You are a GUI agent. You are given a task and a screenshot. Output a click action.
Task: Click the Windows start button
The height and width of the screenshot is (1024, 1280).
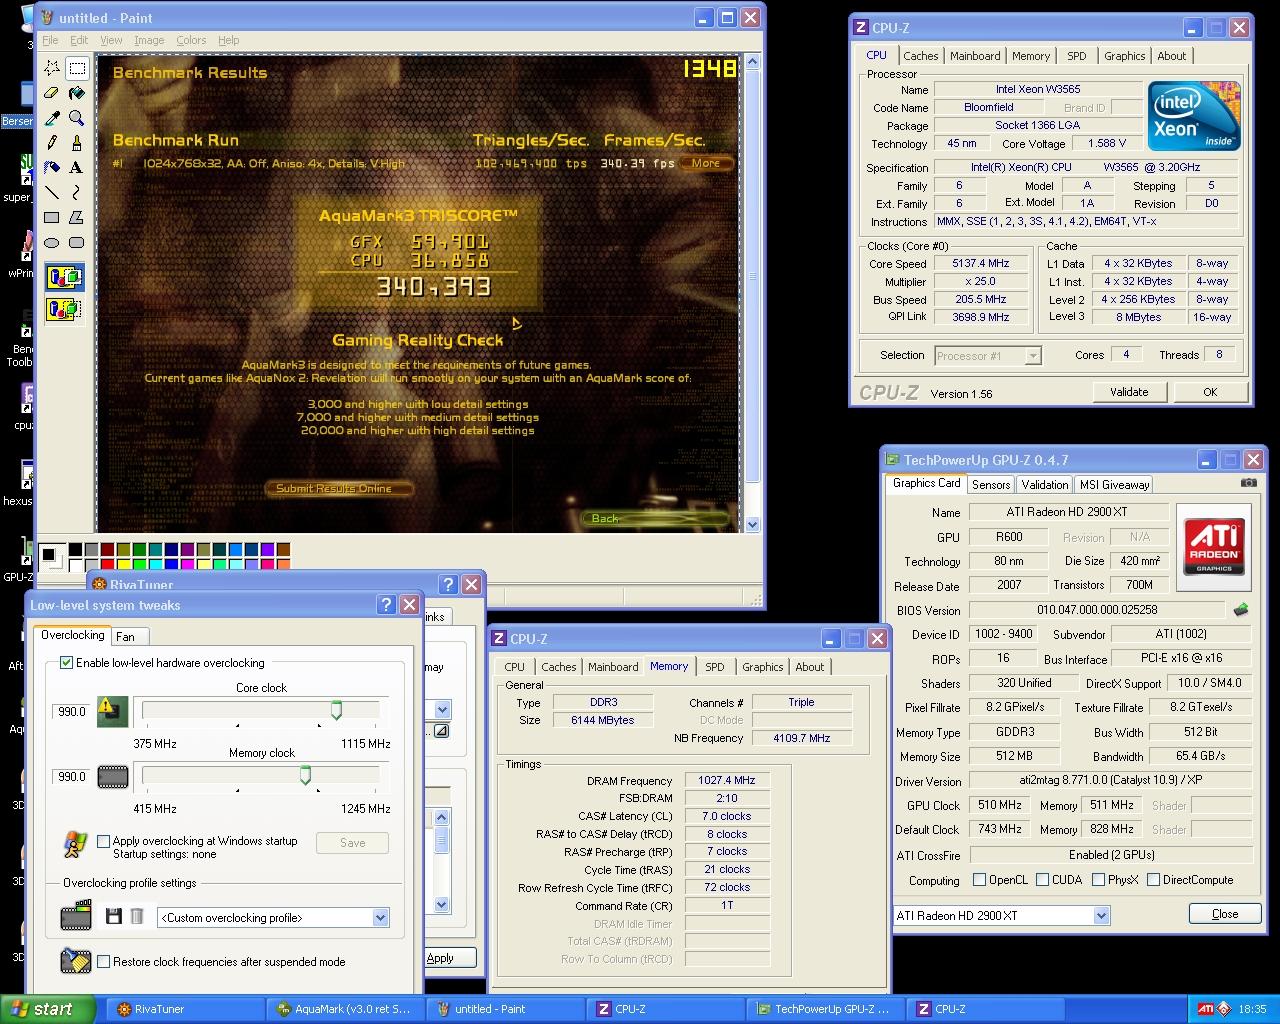(x=48, y=1009)
